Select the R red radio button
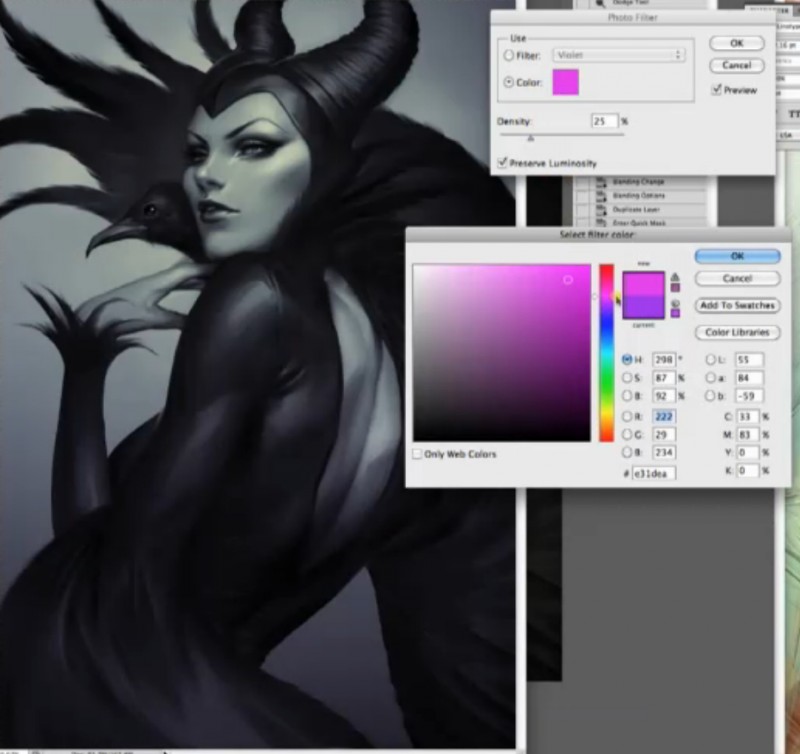Viewport: 800px width, 754px height. (627, 416)
